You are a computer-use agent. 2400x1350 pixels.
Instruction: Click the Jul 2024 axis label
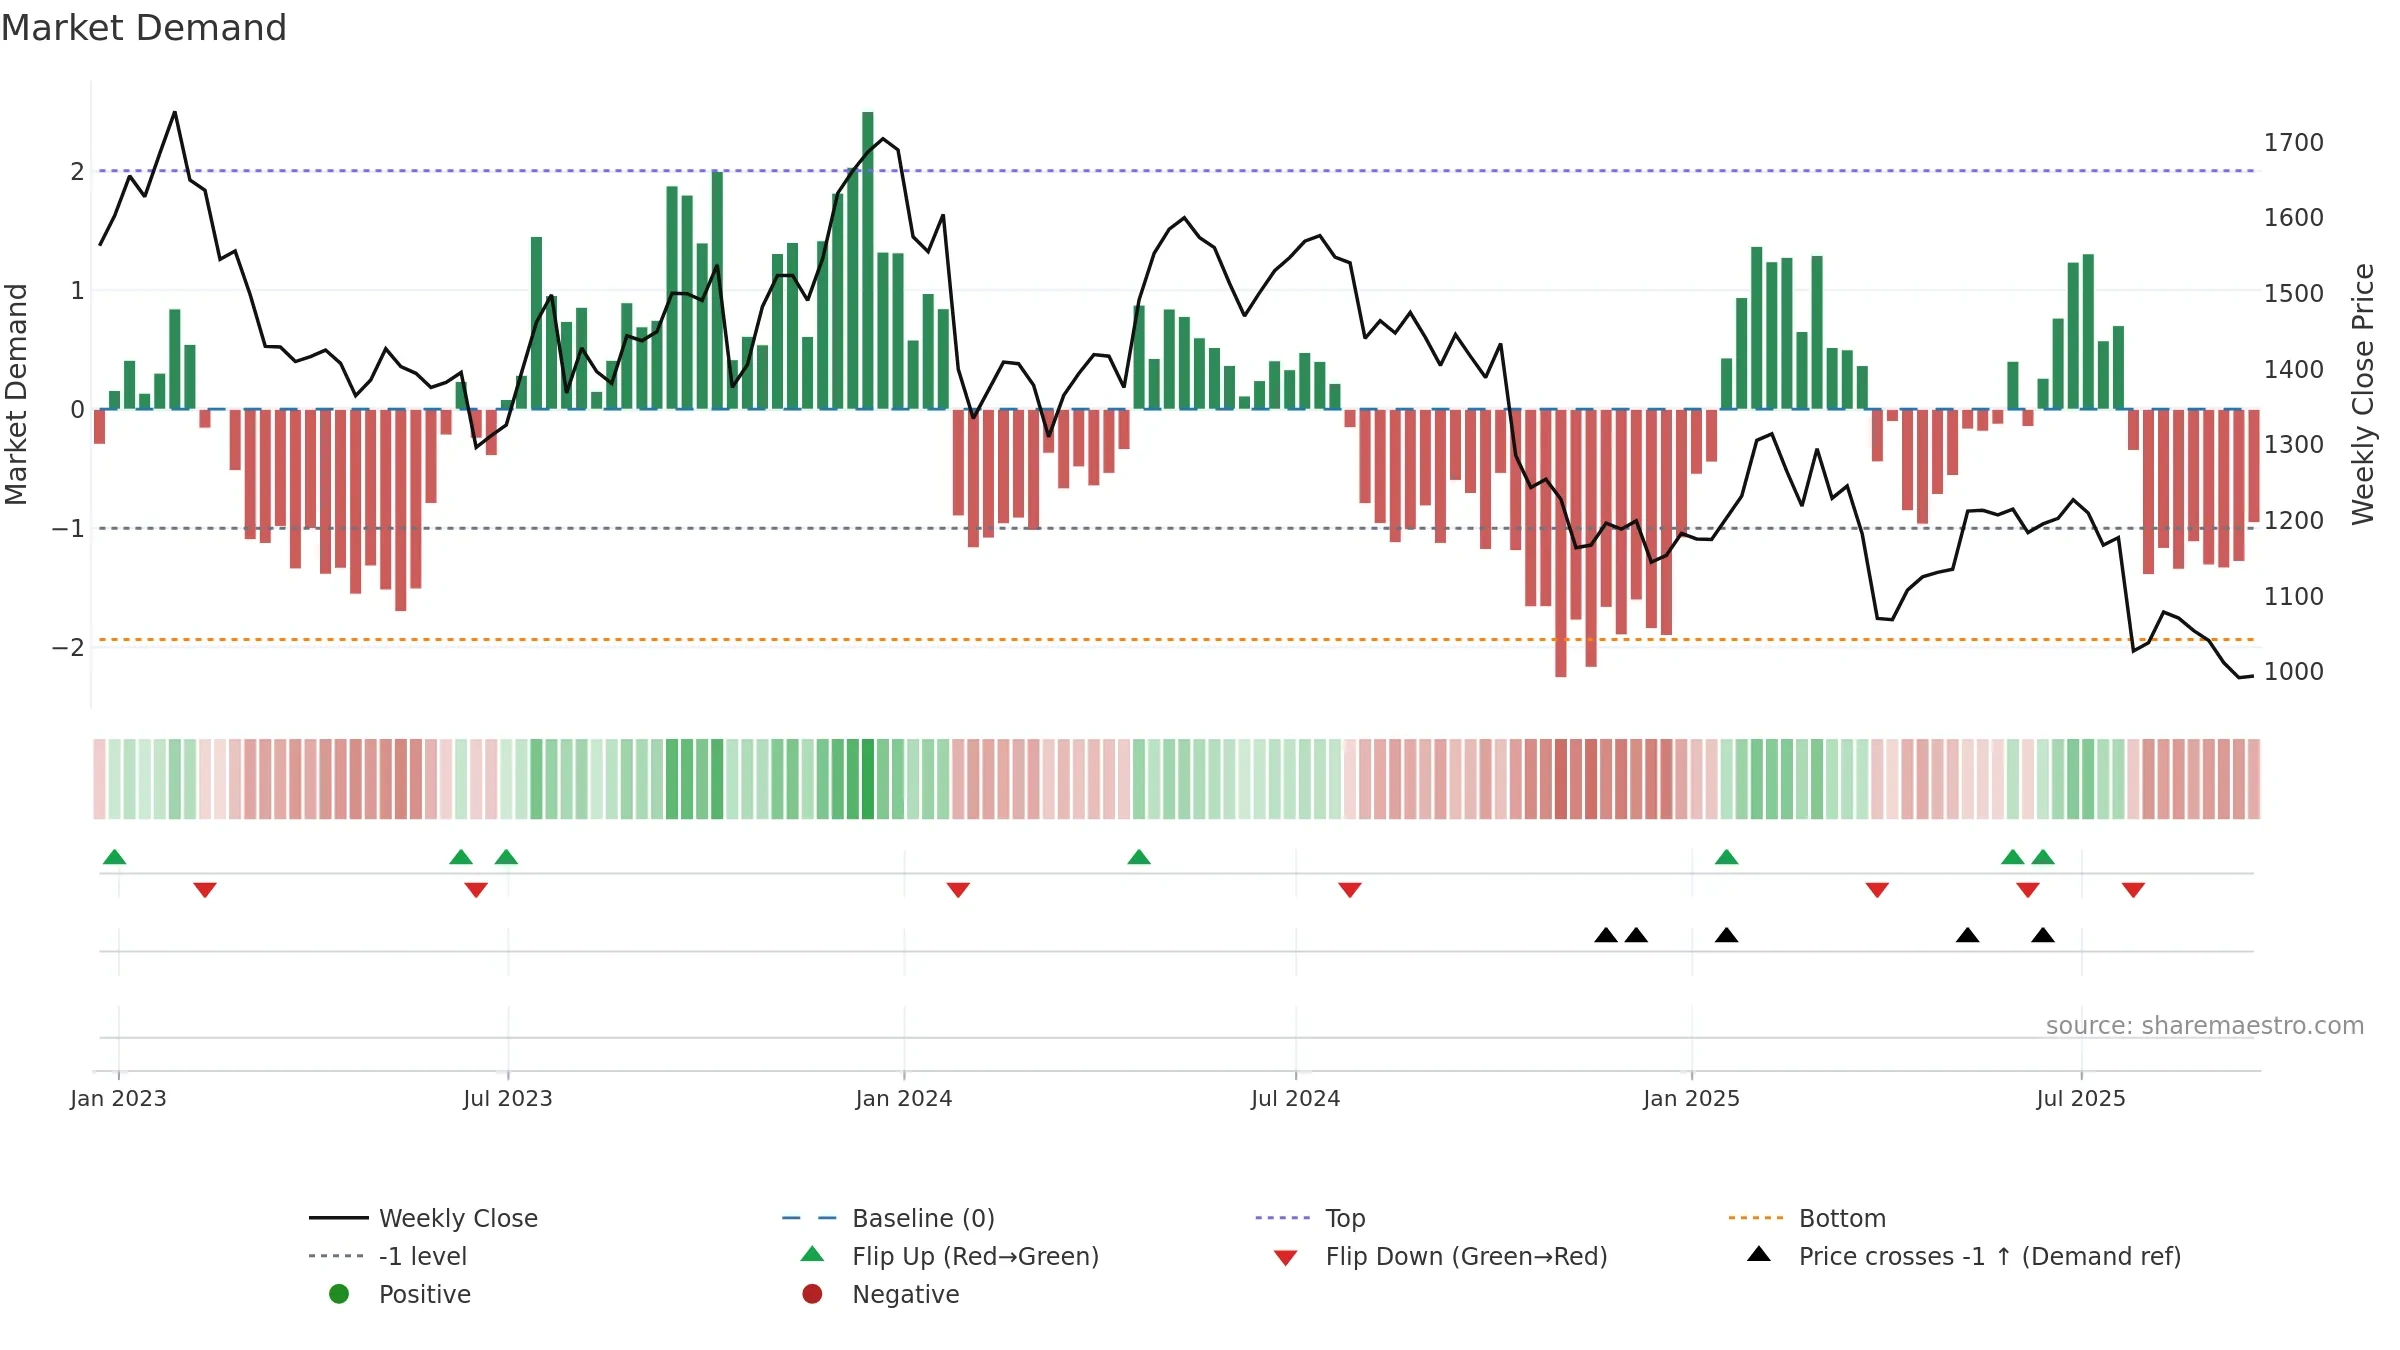(x=1296, y=1098)
